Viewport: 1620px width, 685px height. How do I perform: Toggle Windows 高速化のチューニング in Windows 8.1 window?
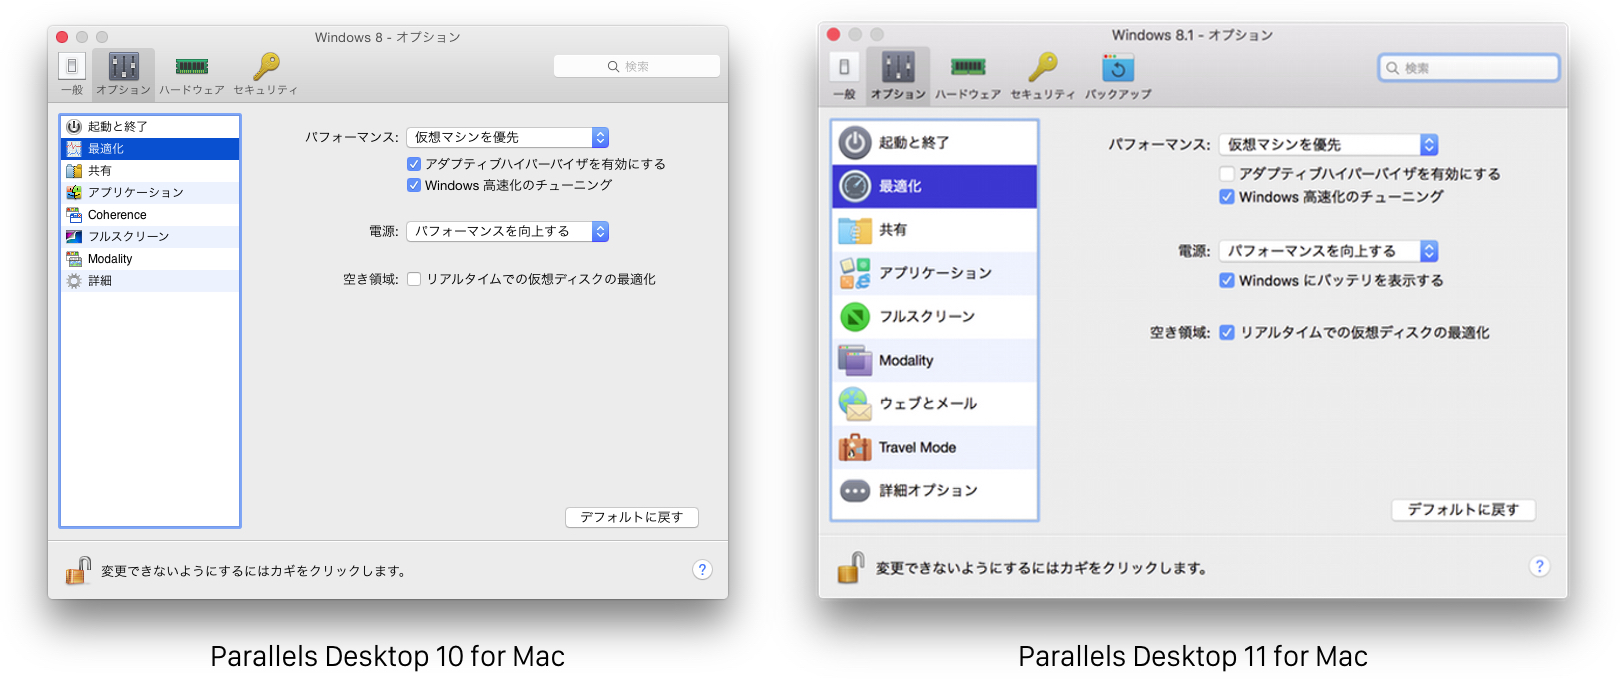click(x=1227, y=197)
